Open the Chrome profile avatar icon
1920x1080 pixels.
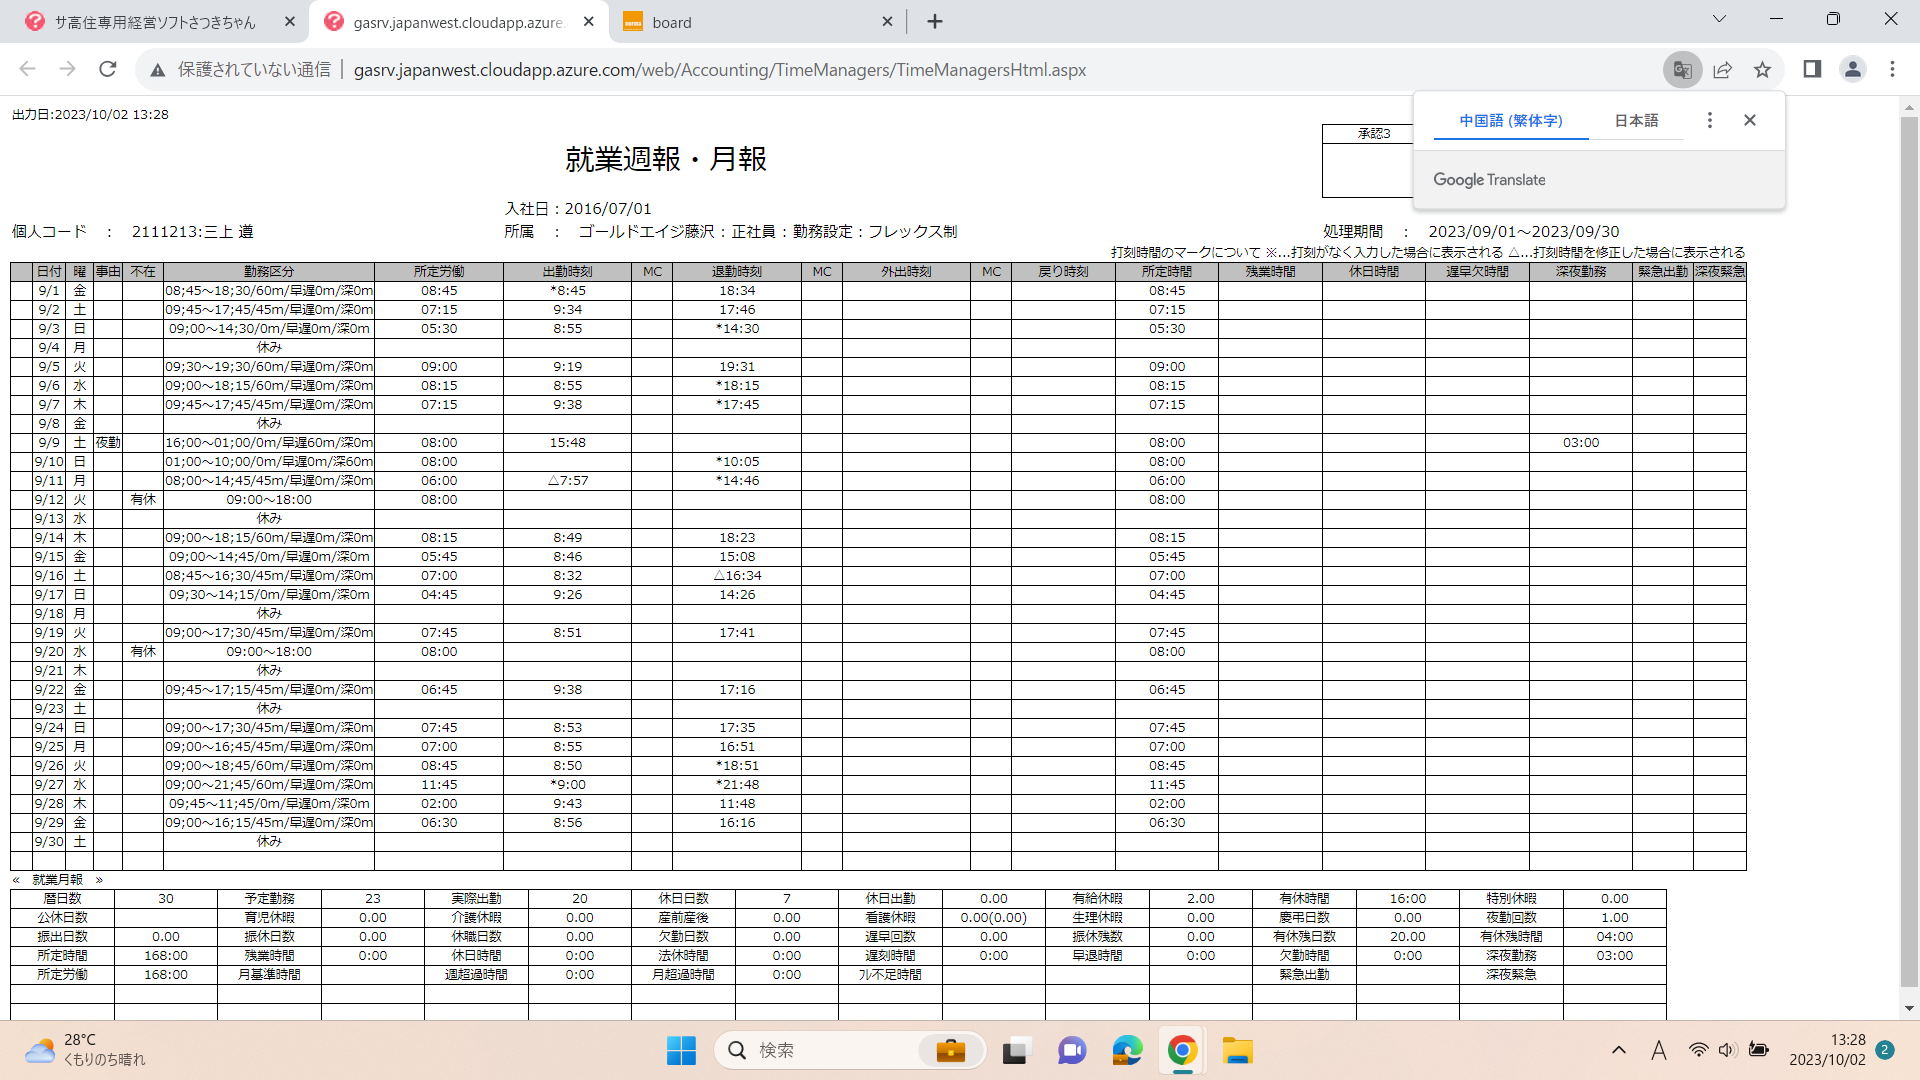pos(1852,69)
